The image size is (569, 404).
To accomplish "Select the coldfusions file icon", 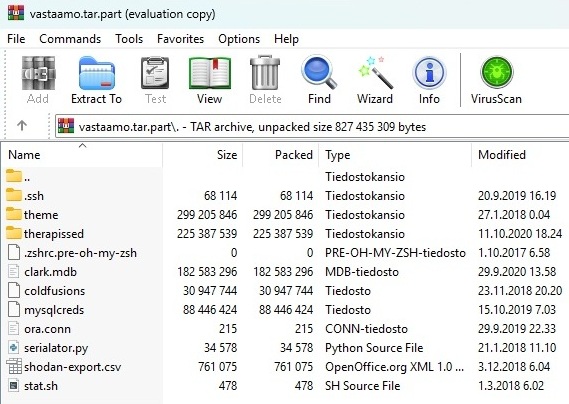I will 14,290.
